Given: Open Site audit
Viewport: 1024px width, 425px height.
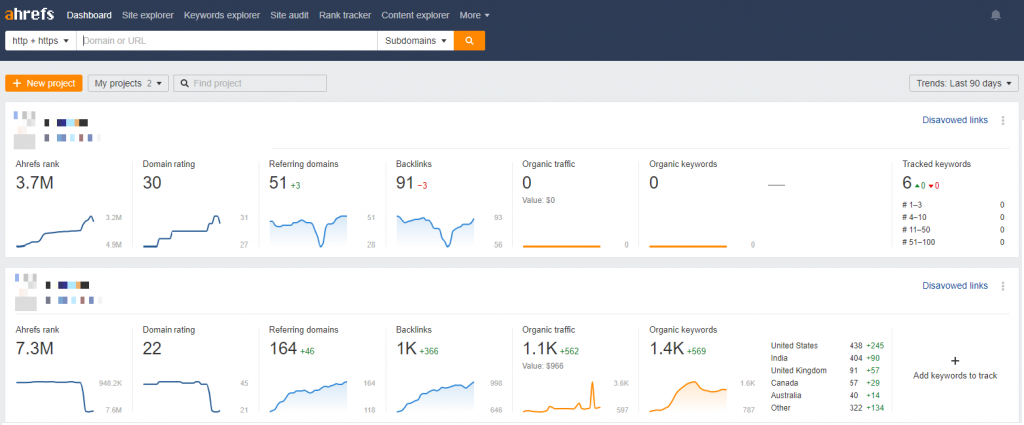Looking at the screenshot, I should tap(289, 15).
